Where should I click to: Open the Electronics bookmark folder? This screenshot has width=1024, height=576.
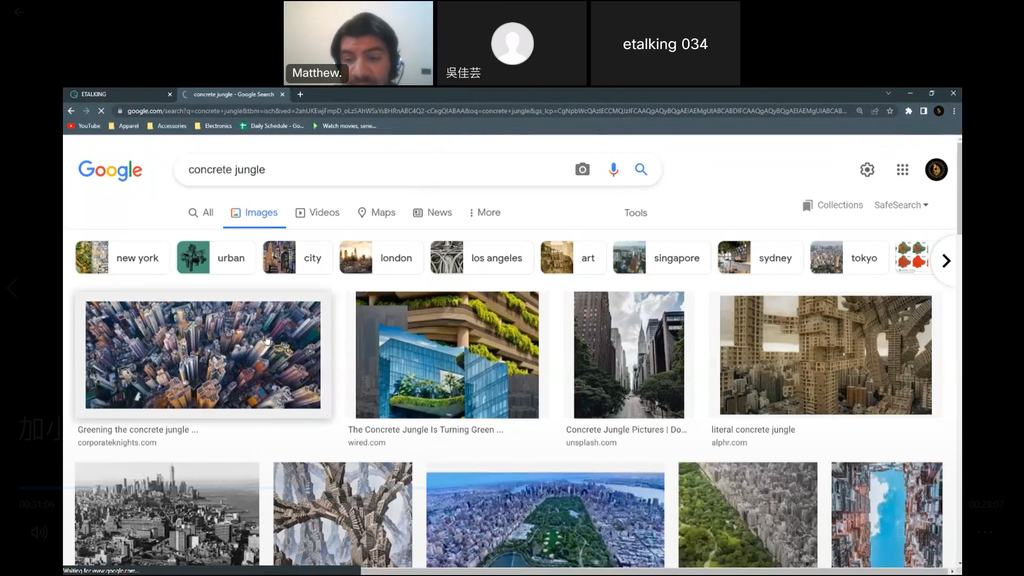[214, 126]
